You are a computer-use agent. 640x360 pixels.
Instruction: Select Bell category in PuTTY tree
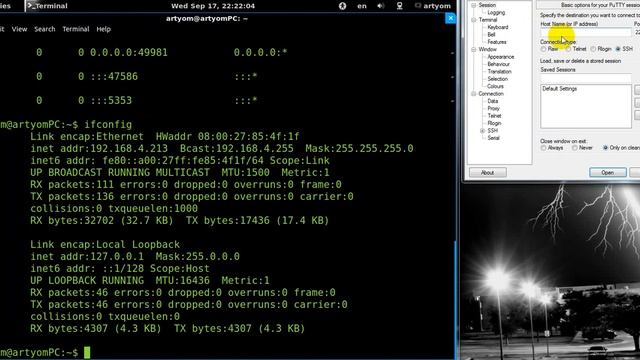click(491, 35)
